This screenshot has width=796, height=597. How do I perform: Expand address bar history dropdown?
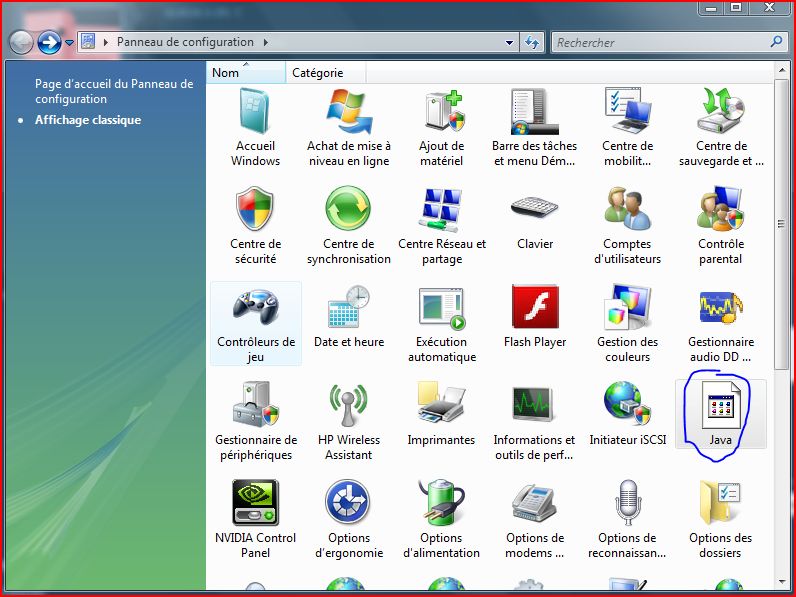509,43
